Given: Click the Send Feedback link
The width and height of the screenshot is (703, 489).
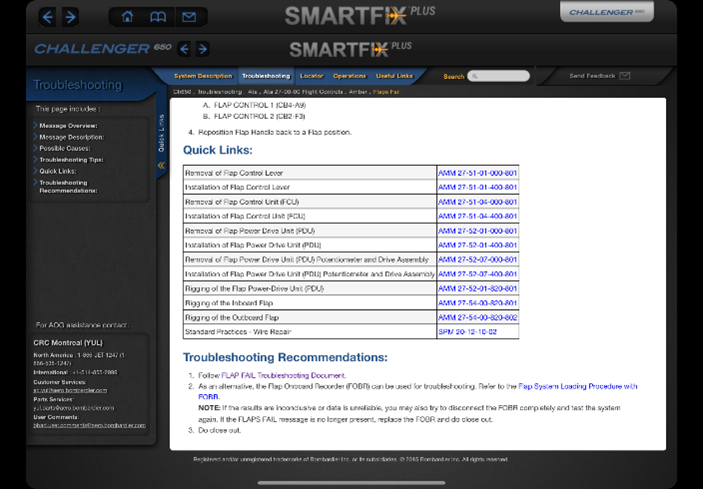Looking at the screenshot, I should click(592, 76).
